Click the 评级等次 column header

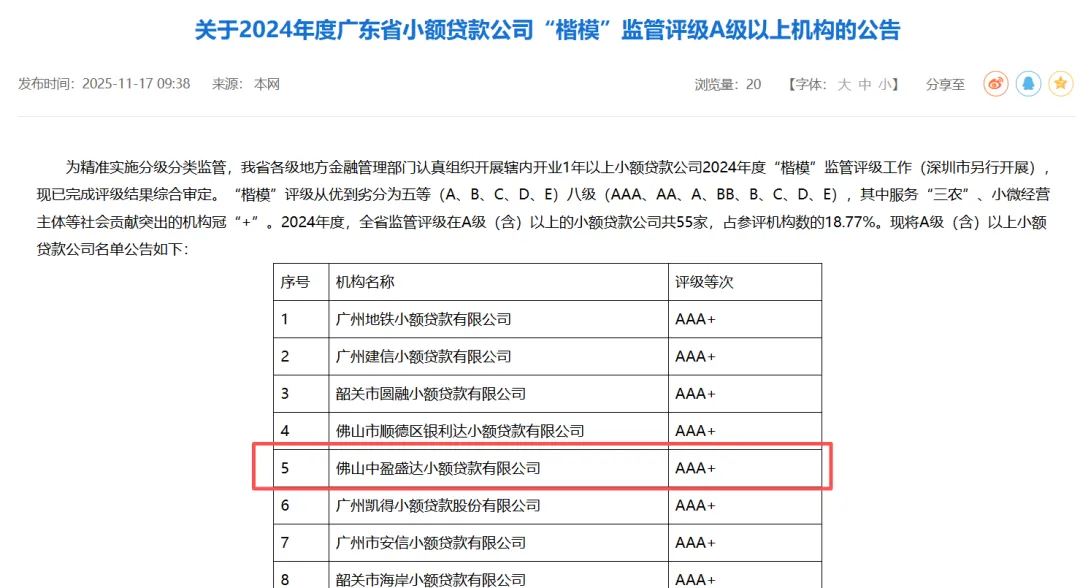coord(745,282)
